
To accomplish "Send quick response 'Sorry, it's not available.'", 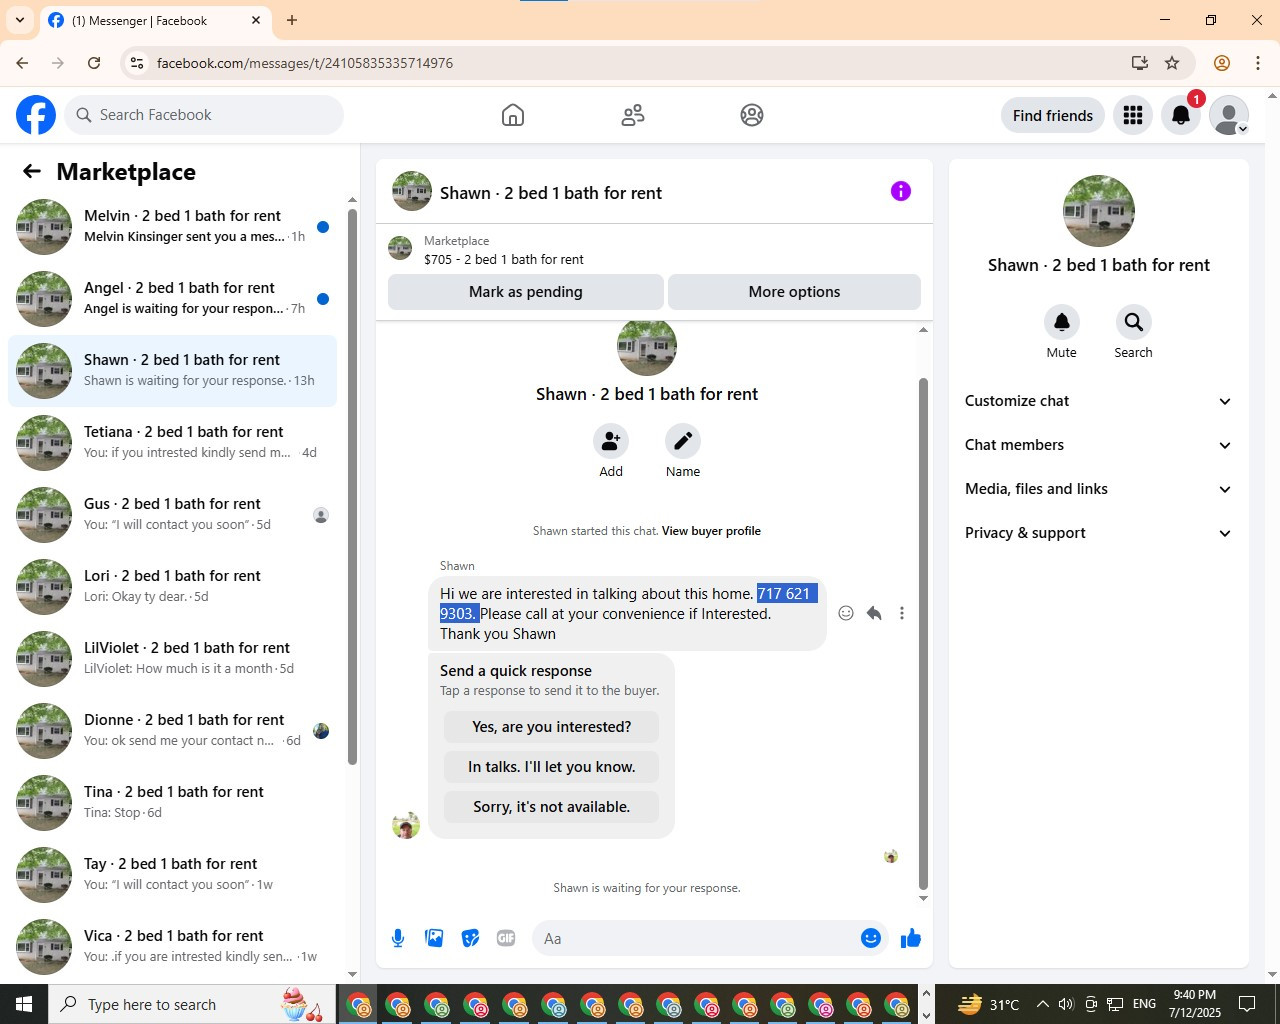I will [552, 807].
